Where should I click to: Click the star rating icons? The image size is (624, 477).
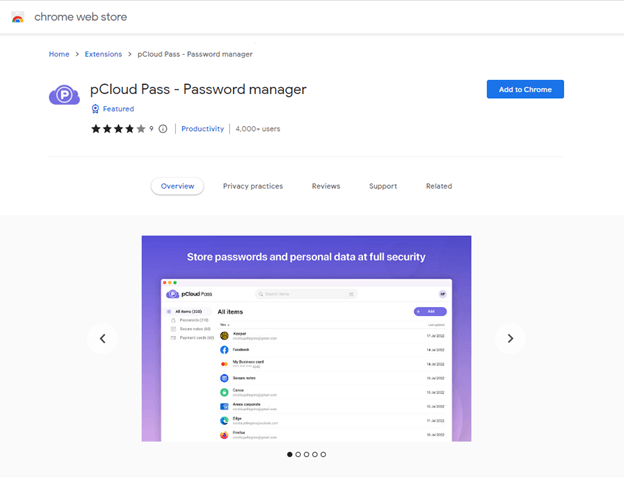point(118,129)
